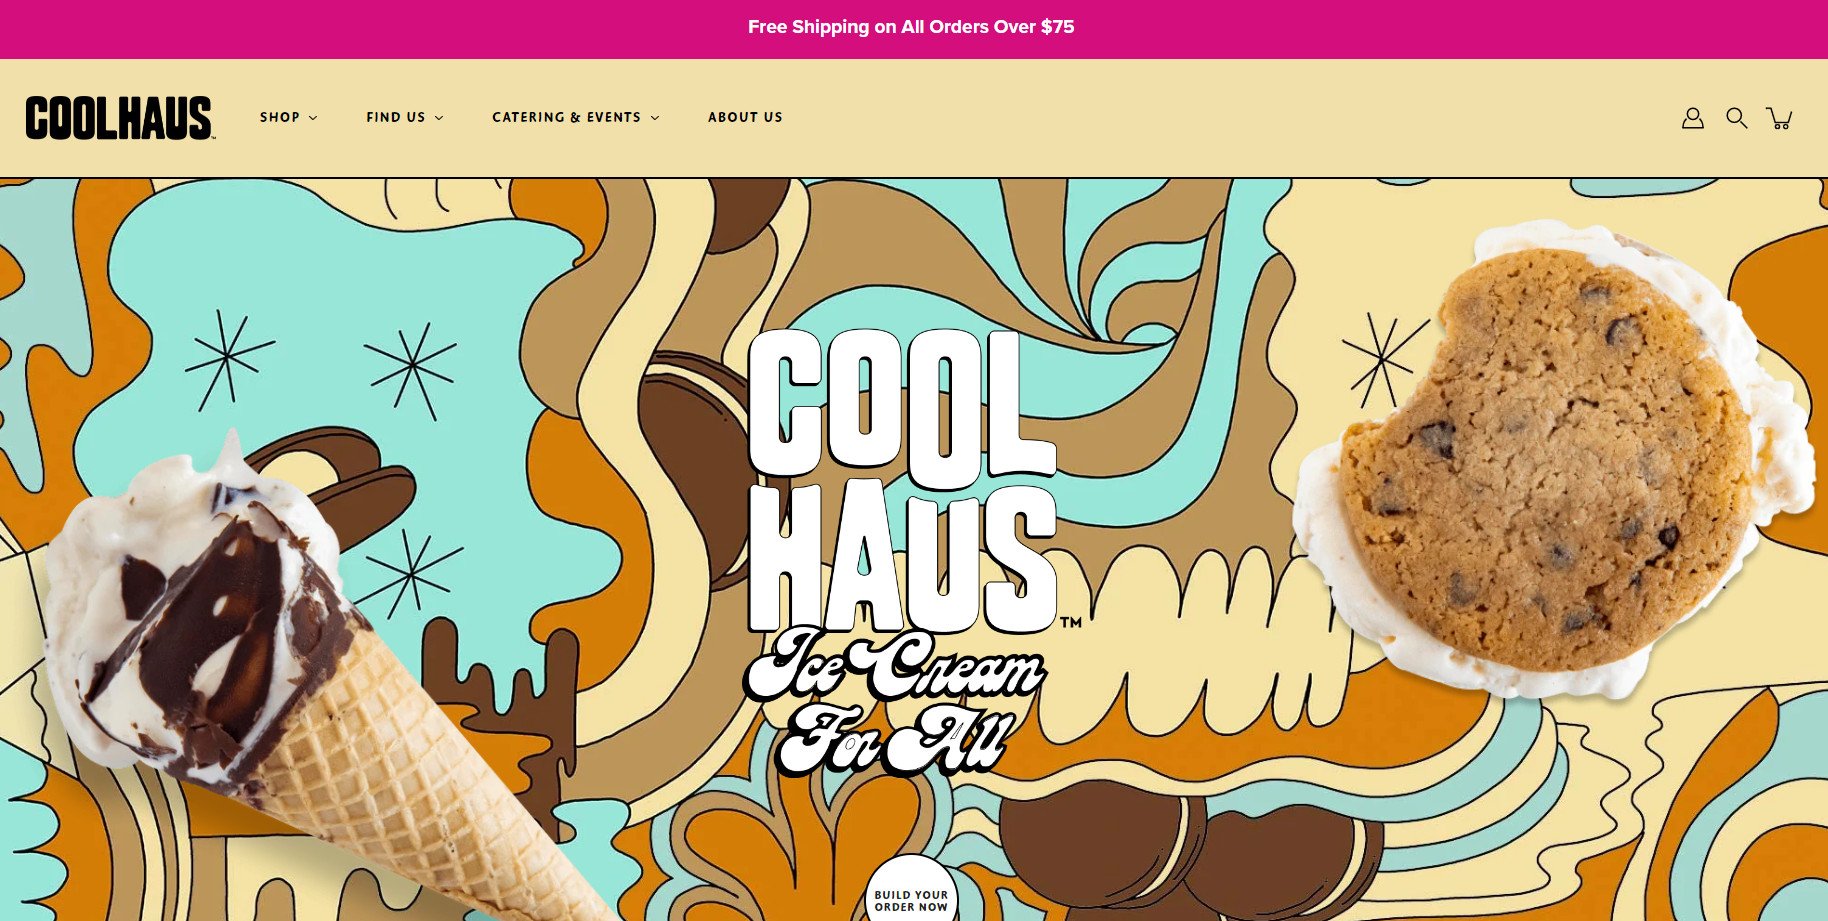1828x921 pixels.
Task: Click the Free Shipping announcement banner
Action: point(911,27)
